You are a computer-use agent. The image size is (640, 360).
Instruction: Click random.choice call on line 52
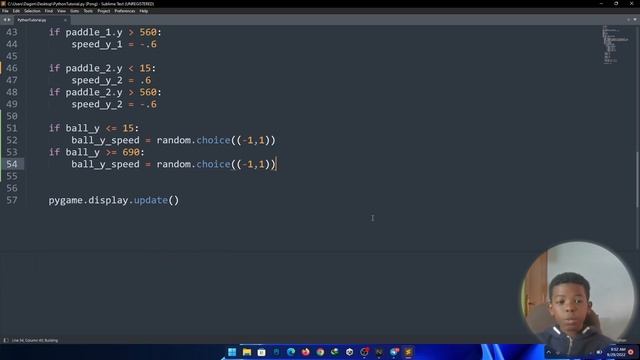(216, 140)
